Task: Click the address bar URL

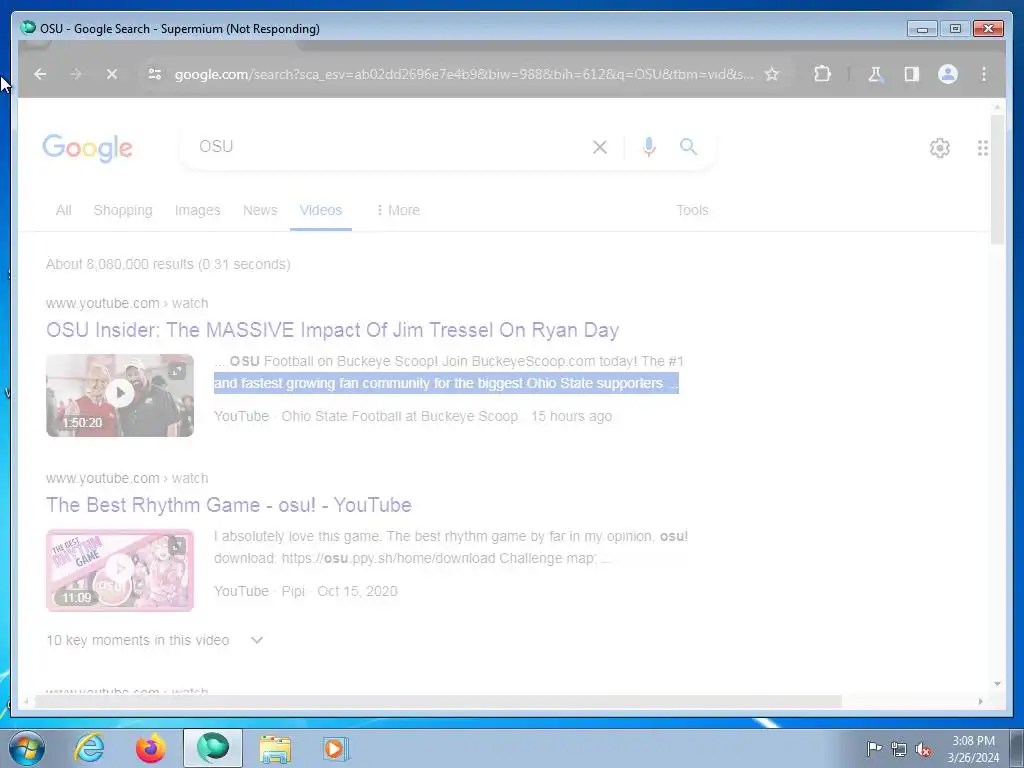Action: click(x=464, y=74)
